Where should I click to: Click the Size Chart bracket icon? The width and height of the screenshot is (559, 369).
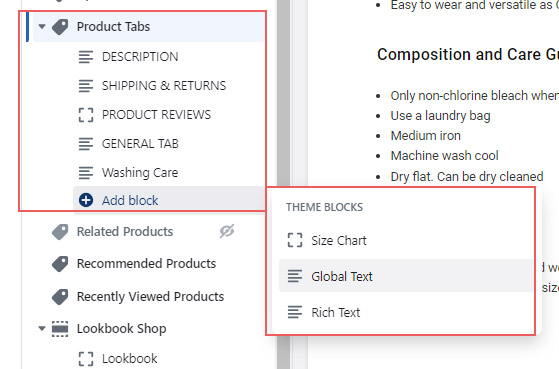(295, 240)
